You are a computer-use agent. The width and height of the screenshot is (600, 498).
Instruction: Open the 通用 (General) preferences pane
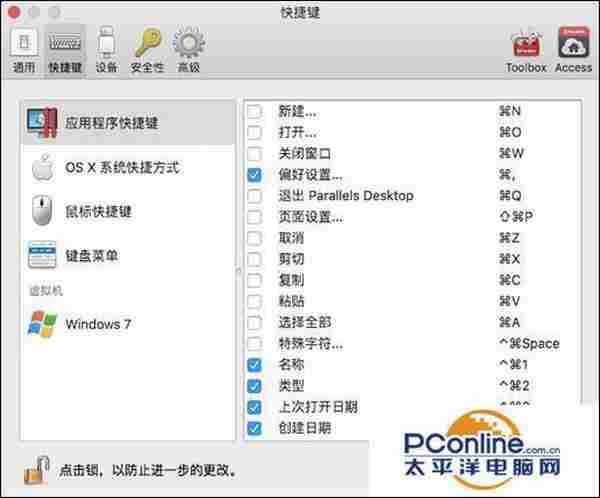pos(25,50)
